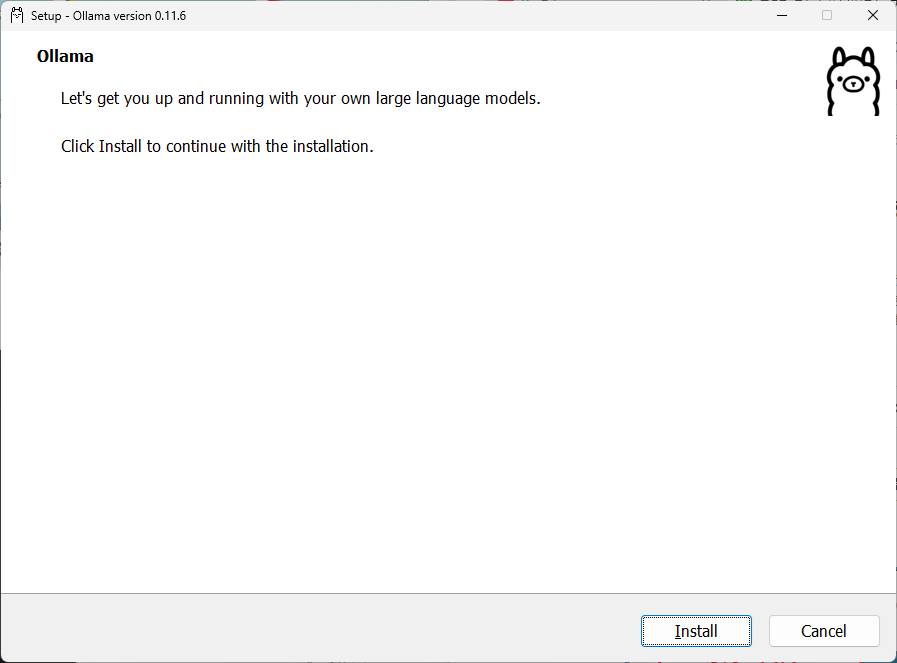
Task: Click the Cancel button at bottom right
Action: pyautogui.click(x=824, y=631)
